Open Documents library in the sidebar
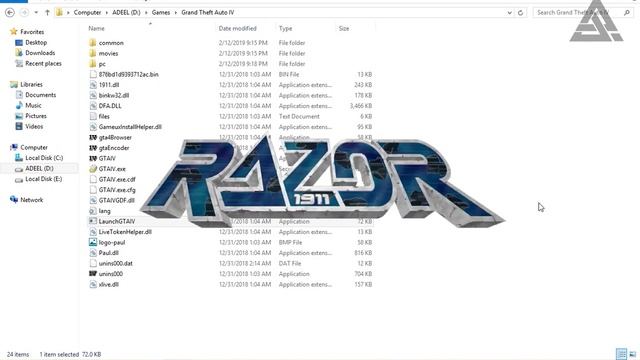 [40, 95]
